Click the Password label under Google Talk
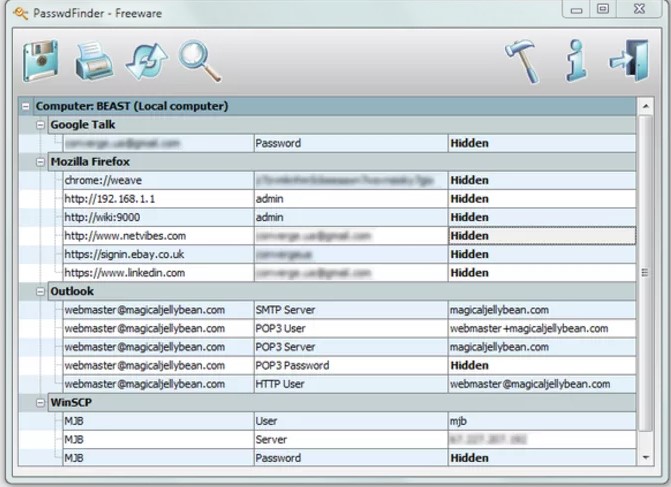 (x=351, y=143)
